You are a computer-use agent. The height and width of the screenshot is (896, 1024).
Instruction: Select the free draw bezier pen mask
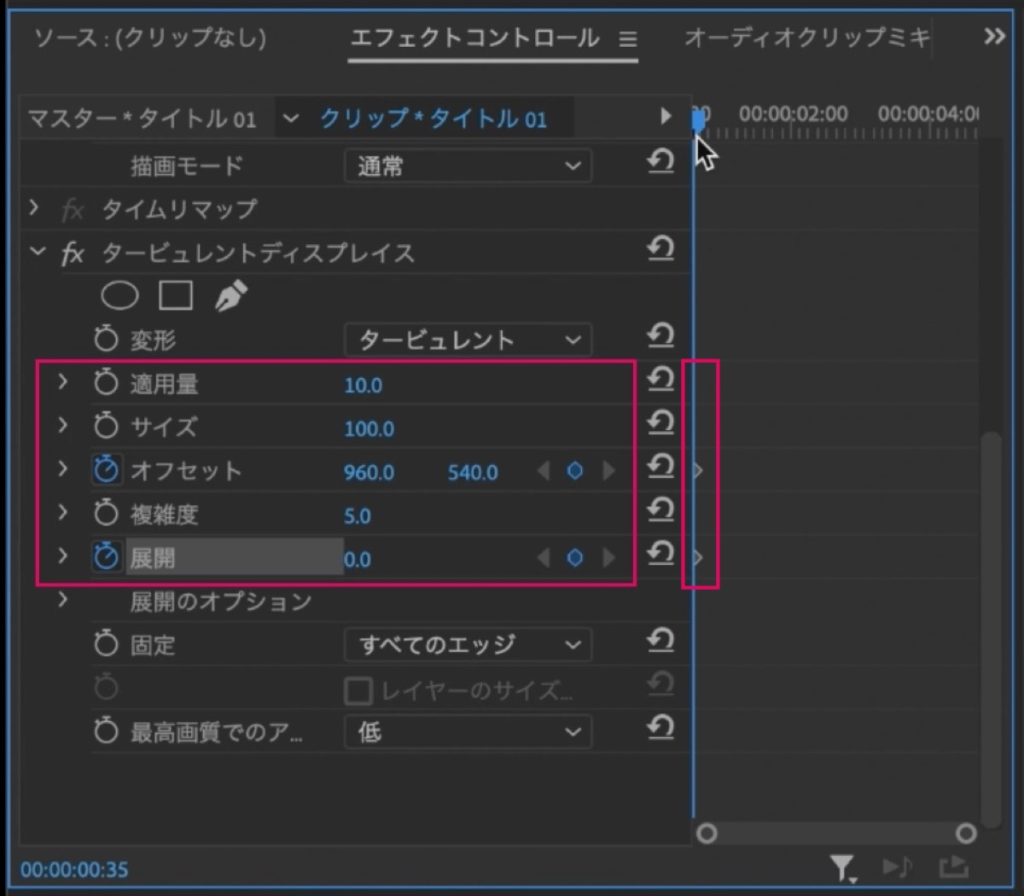click(x=231, y=295)
